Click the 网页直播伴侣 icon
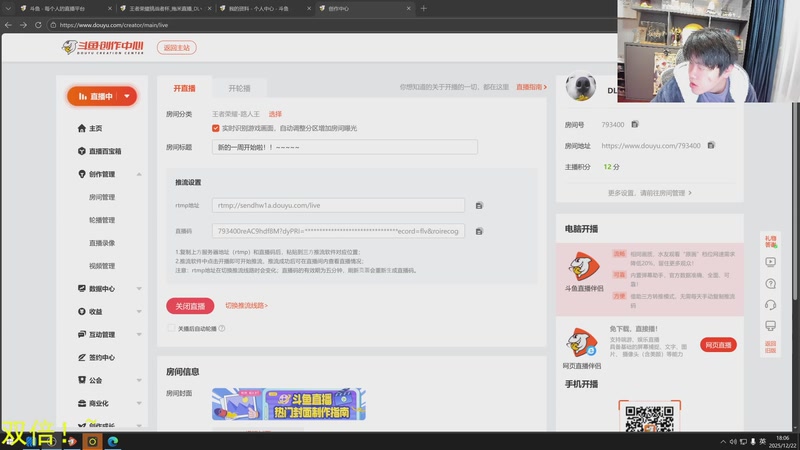 point(582,342)
